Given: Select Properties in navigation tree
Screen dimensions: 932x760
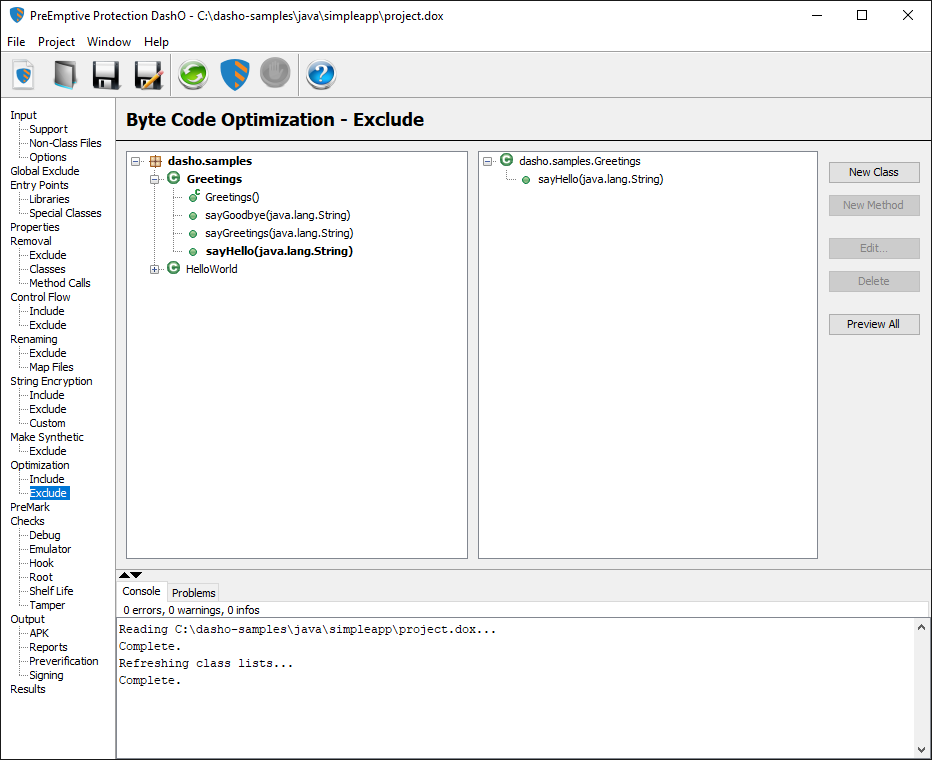Looking at the screenshot, I should coord(35,228).
